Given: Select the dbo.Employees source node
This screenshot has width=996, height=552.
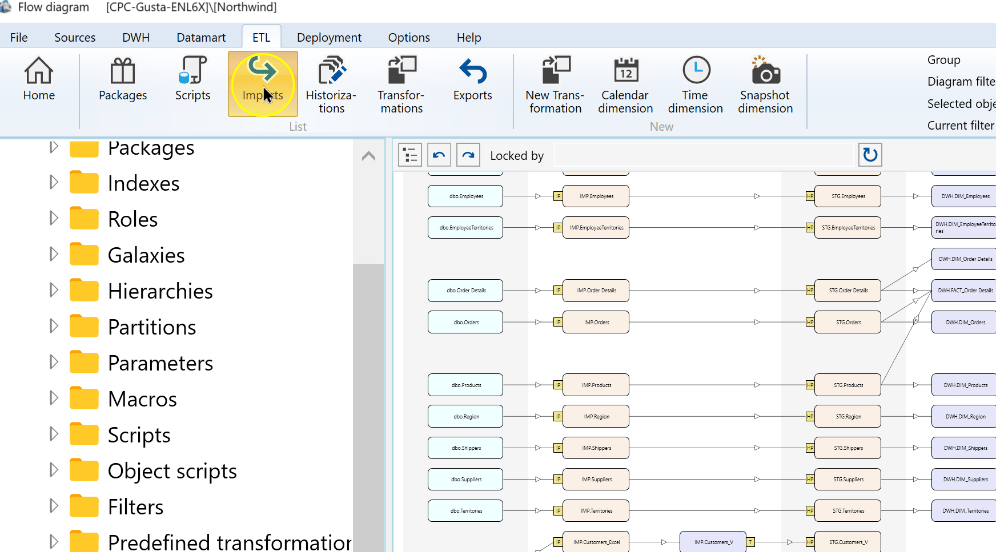Looking at the screenshot, I should pos(465,196).
